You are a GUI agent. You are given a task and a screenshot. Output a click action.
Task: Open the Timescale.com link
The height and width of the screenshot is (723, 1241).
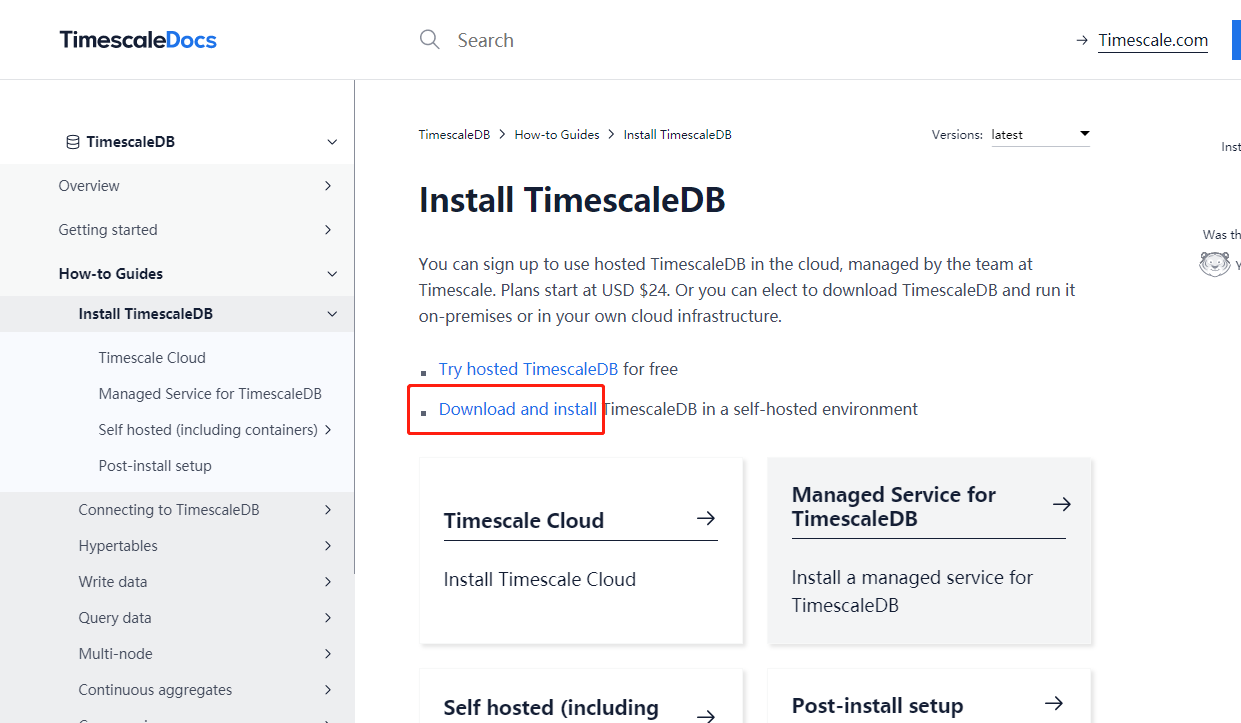pos(1153,40)
